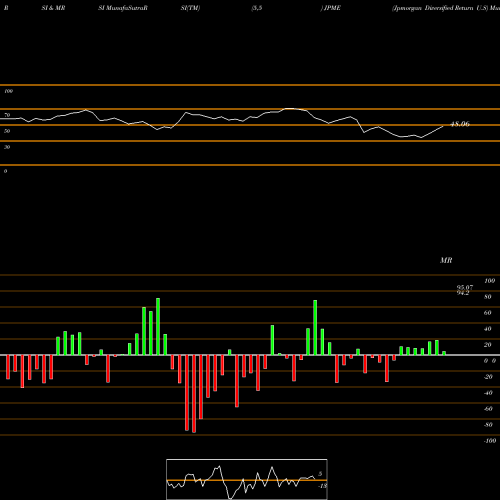Click the MR axis label -100
This screenshot has height=500, width=500.
[x=490, y=441]
